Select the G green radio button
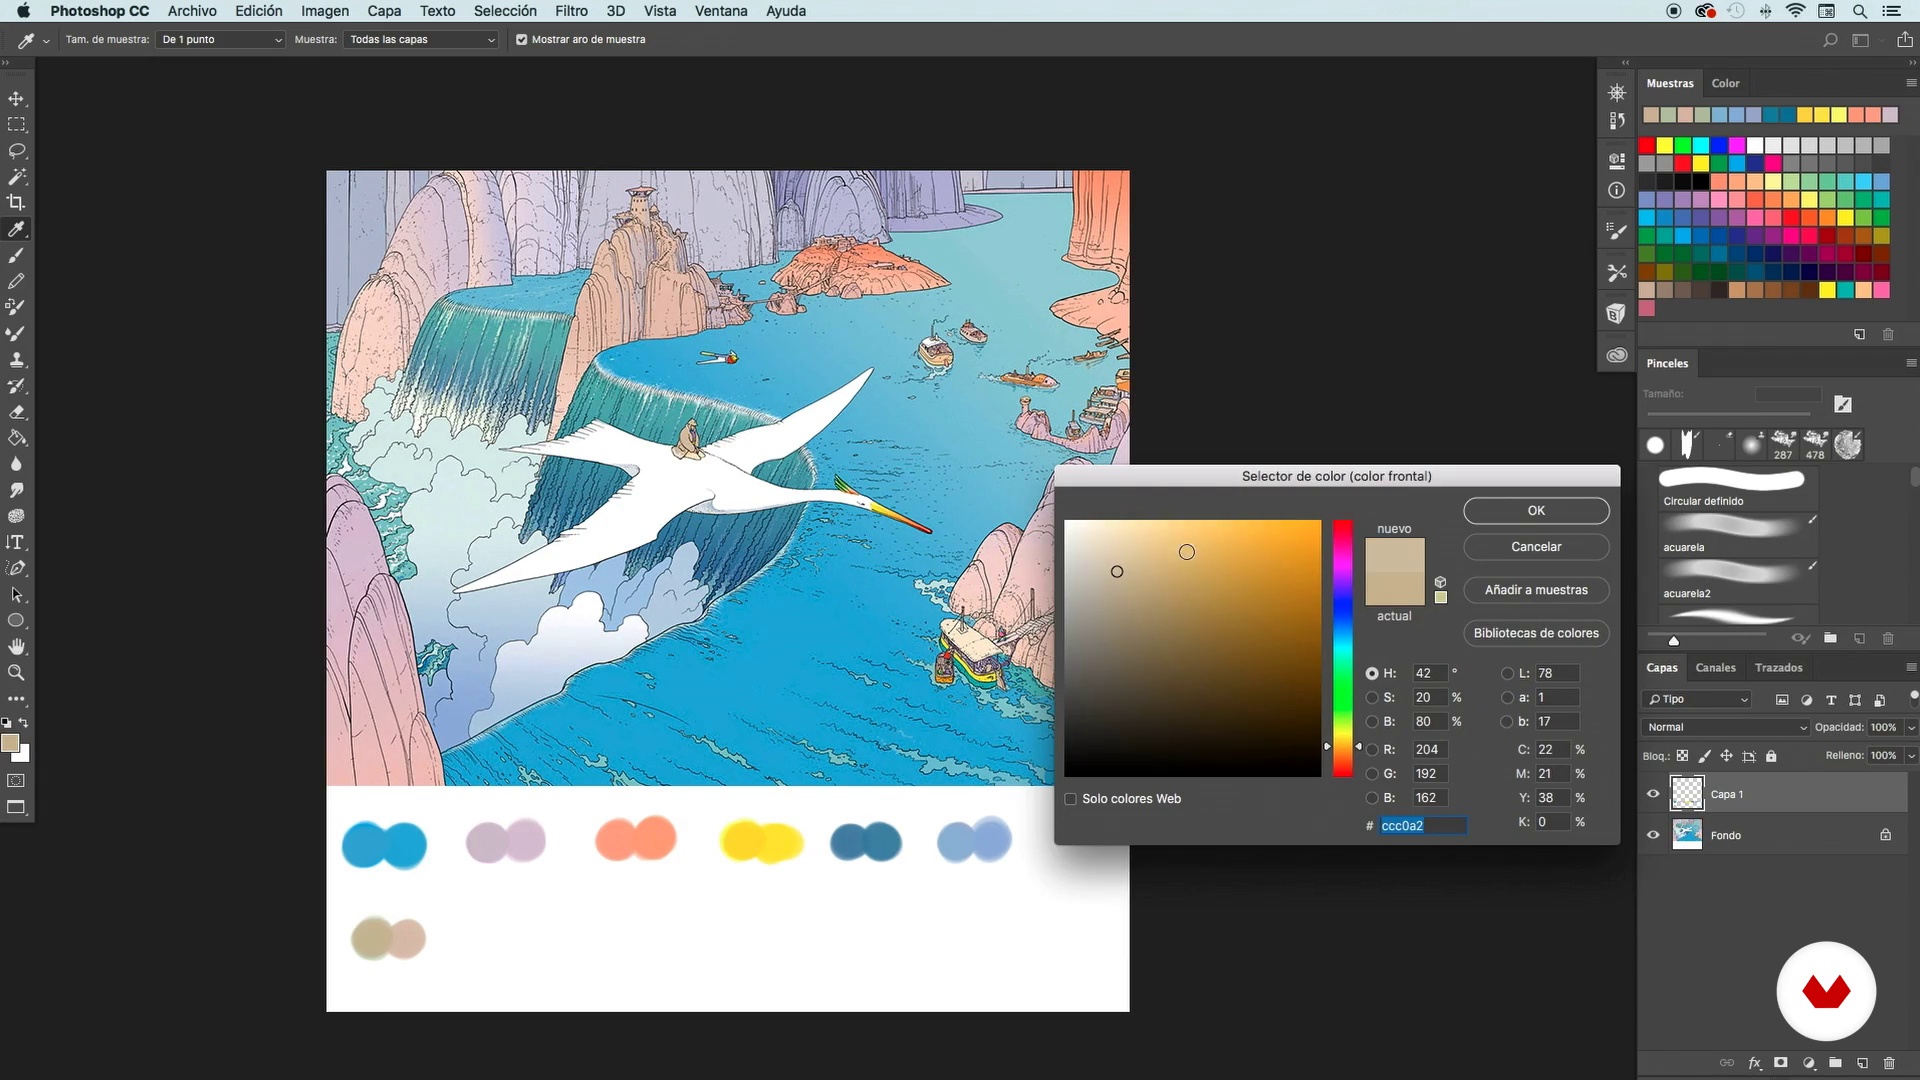 click(1372, 774)
